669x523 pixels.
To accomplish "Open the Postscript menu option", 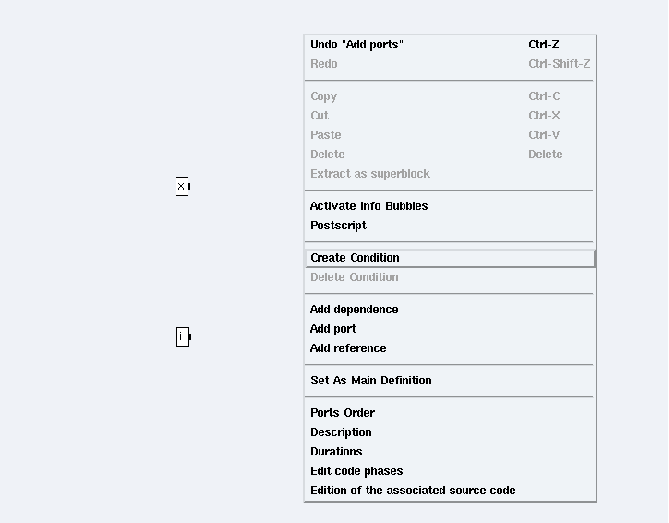I will [x=450, y=225].
